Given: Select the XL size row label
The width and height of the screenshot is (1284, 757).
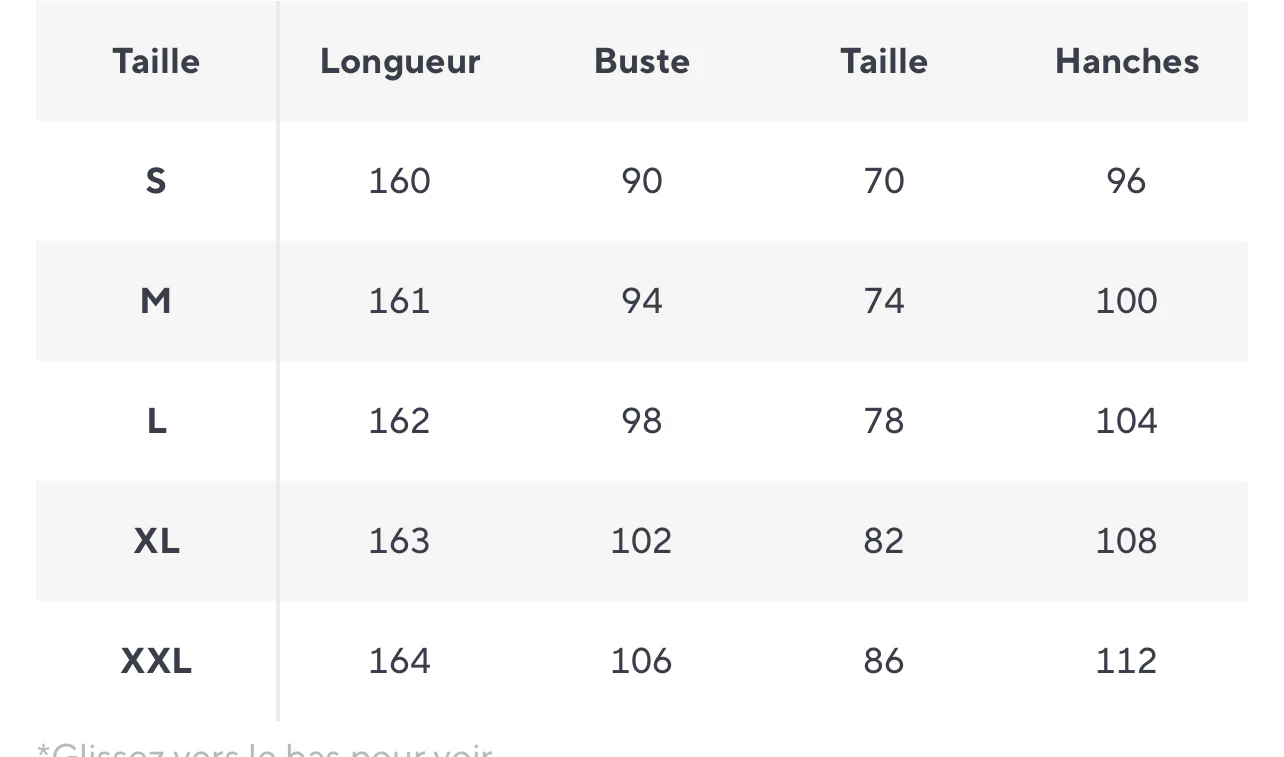Looking at the screenshot, I should tap(156, 541).
